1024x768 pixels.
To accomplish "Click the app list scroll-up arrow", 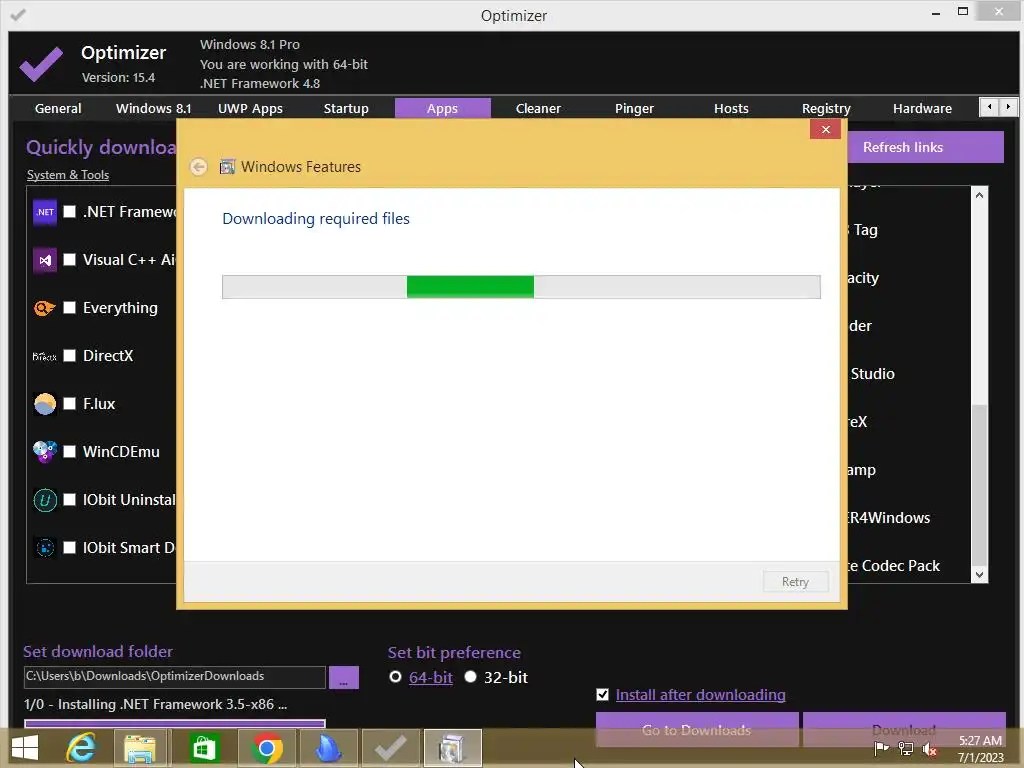I will click(979, 195).
